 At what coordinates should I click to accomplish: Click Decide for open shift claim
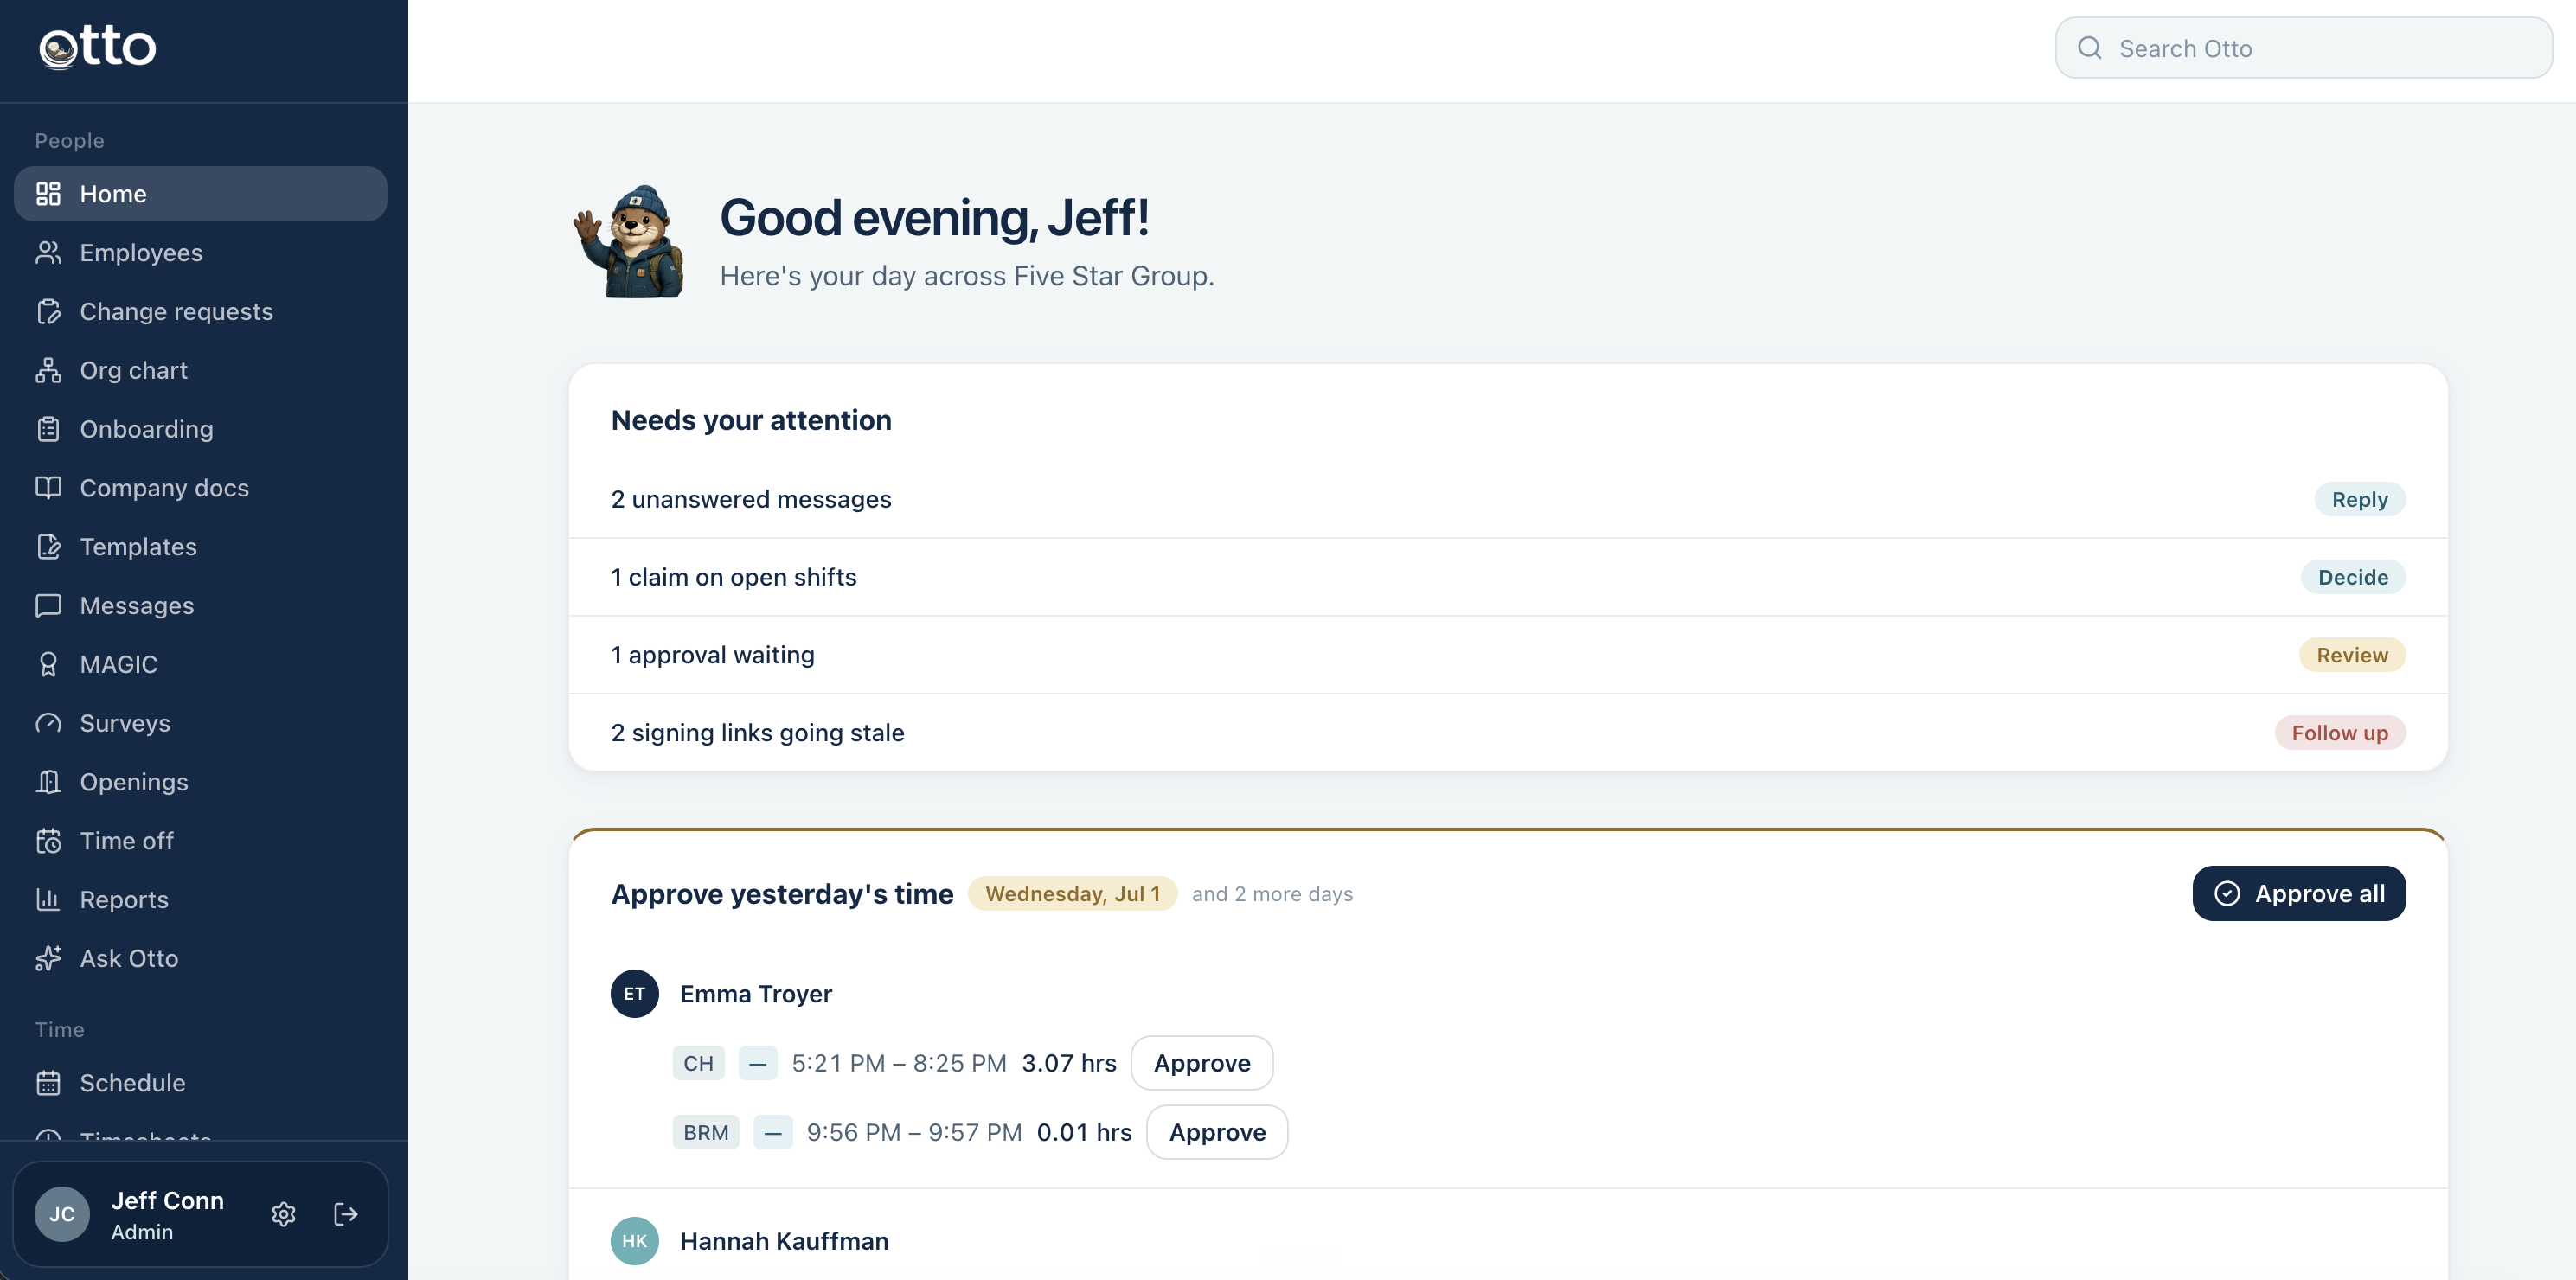coord(2352,577)
